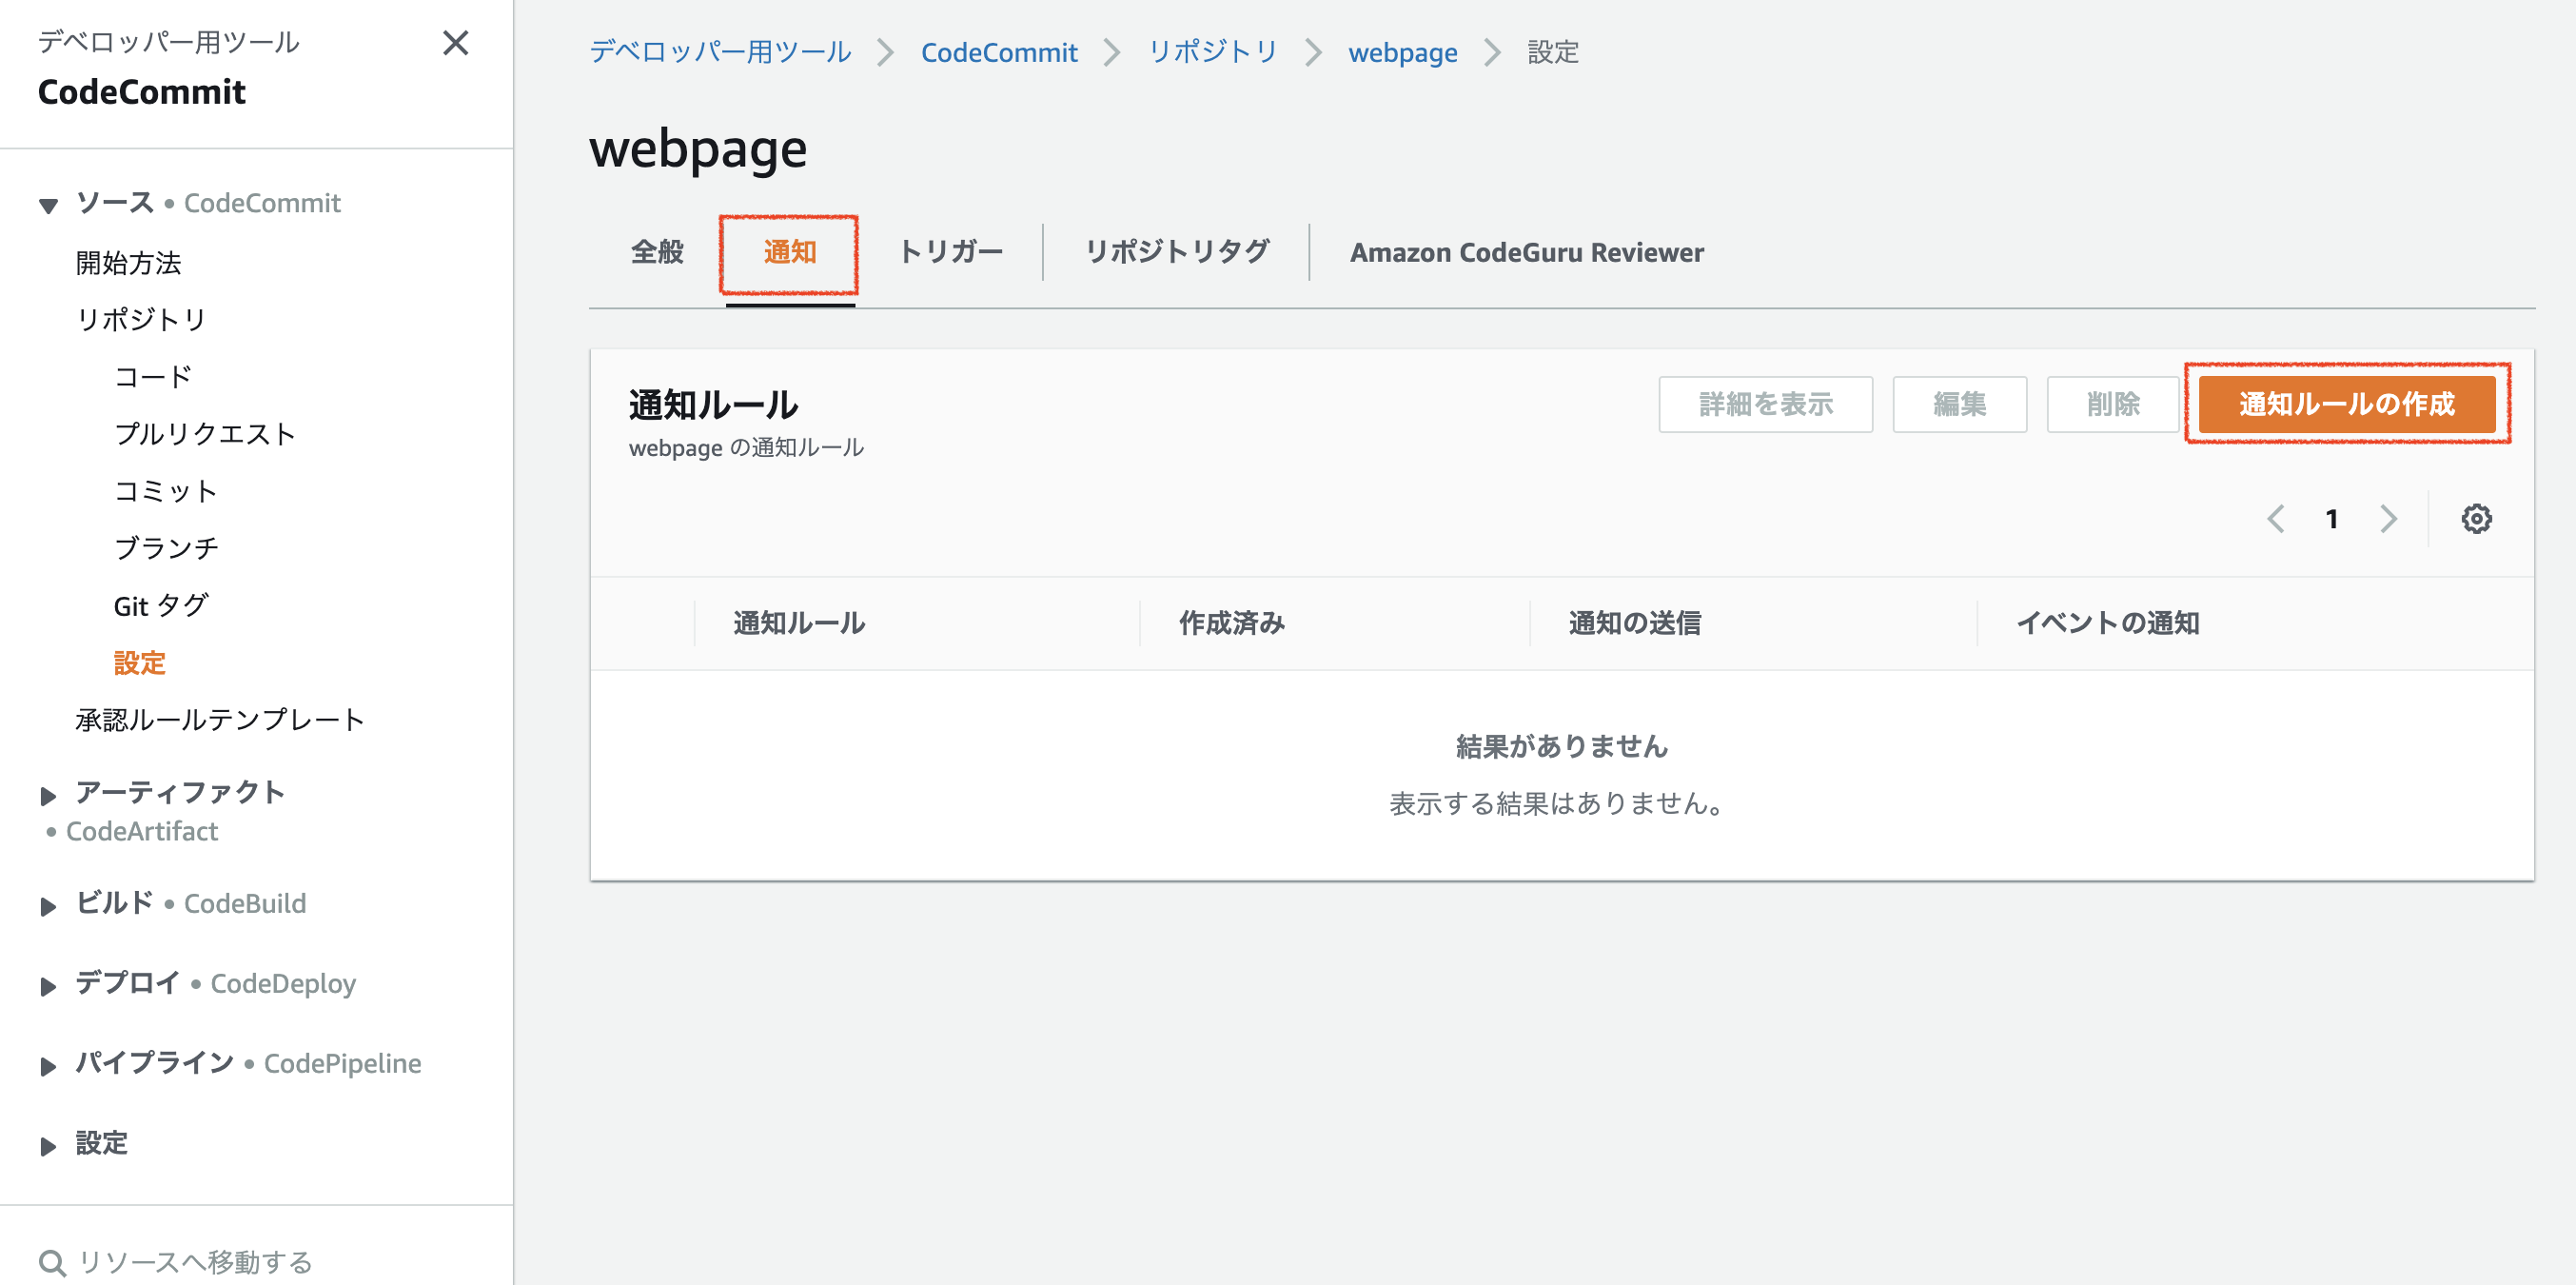Expand the パイプライン CodePipeline section
The height and width of the screenshot is (1285, 2576).
coord(48,1066)
